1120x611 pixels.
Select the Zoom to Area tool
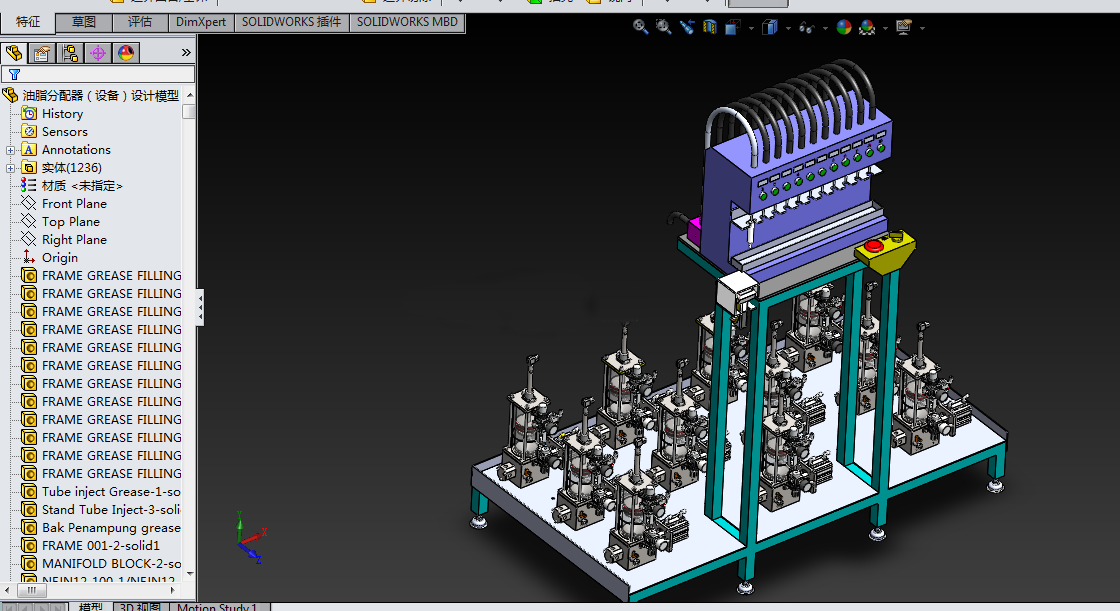pos(664,27)
